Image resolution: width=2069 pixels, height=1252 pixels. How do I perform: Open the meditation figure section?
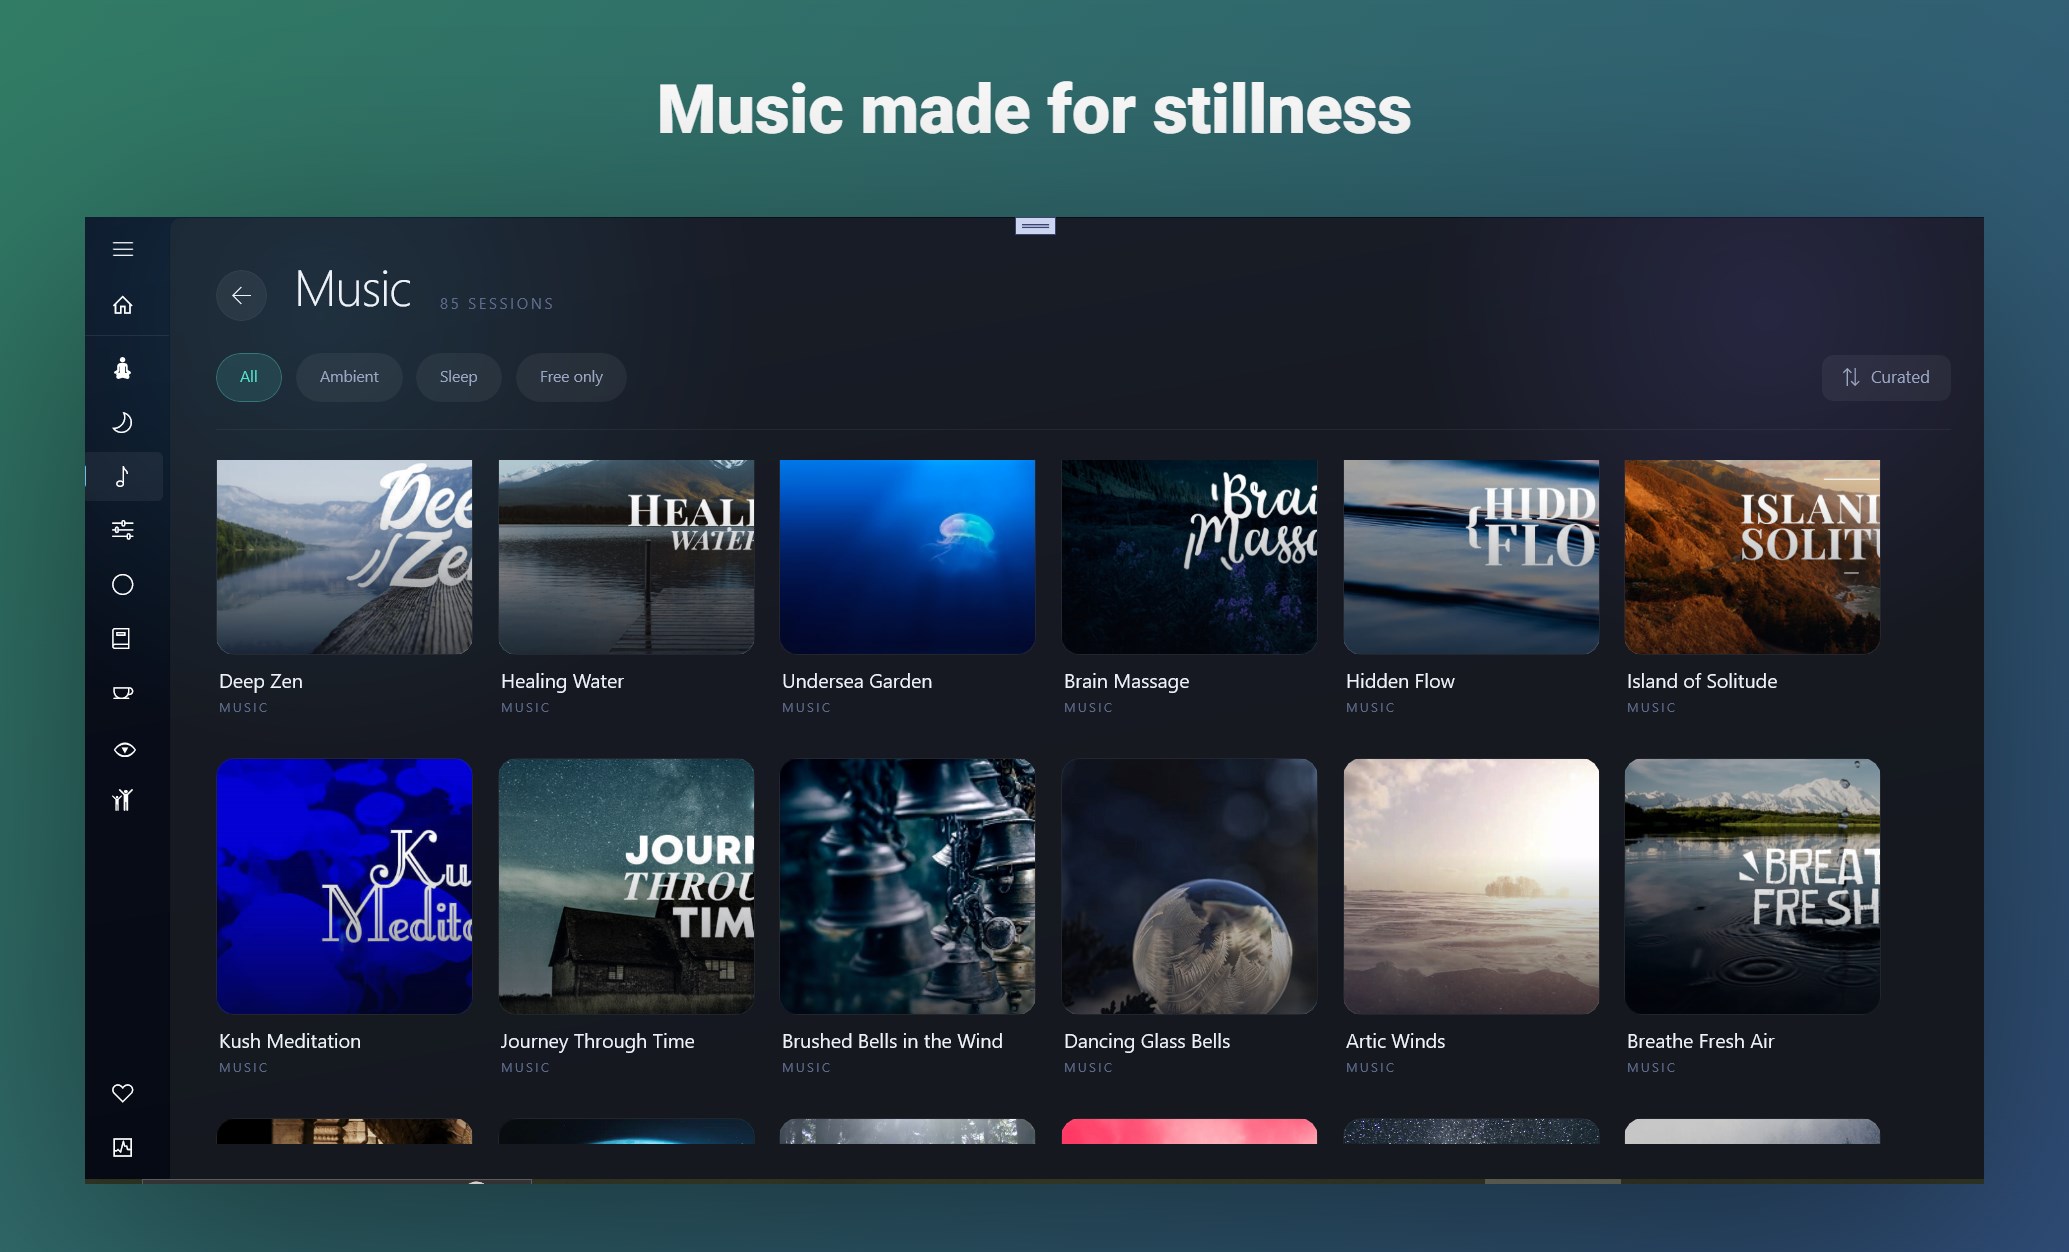coord(123,368)
